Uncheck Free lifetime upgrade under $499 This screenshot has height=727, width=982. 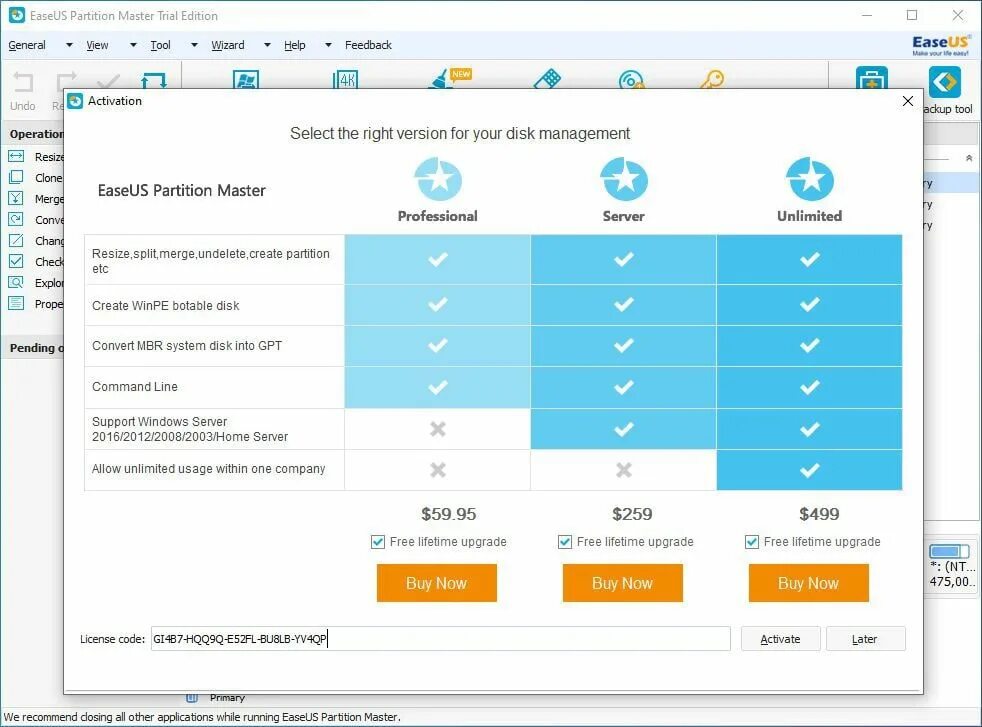(752, 542)
